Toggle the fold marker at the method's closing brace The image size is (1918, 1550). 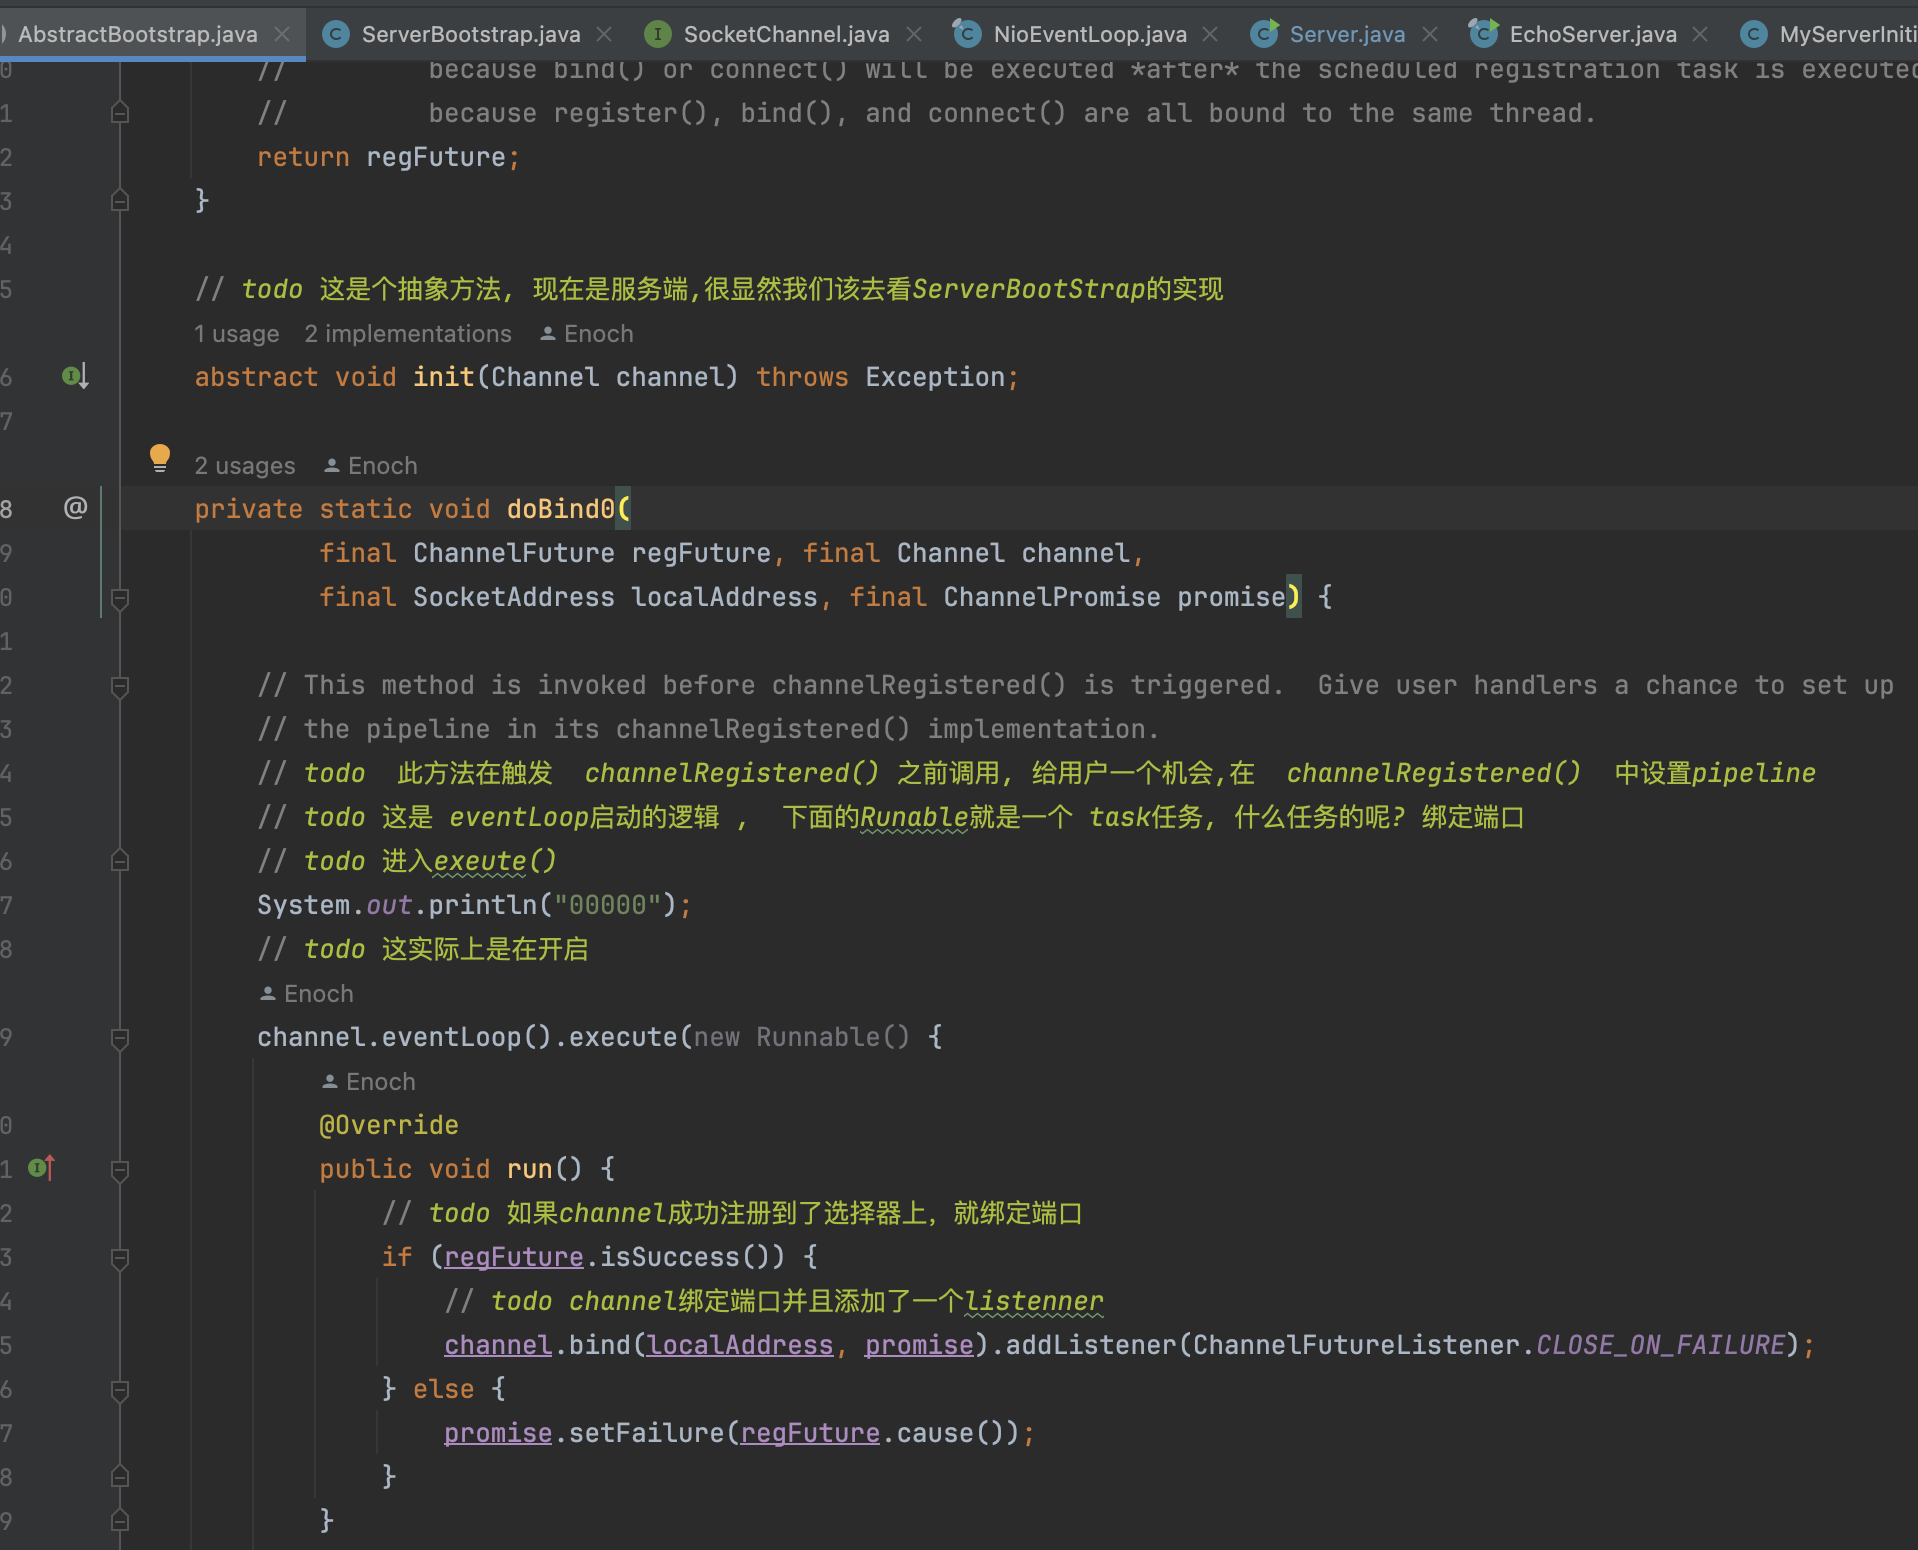coord(120,201)
